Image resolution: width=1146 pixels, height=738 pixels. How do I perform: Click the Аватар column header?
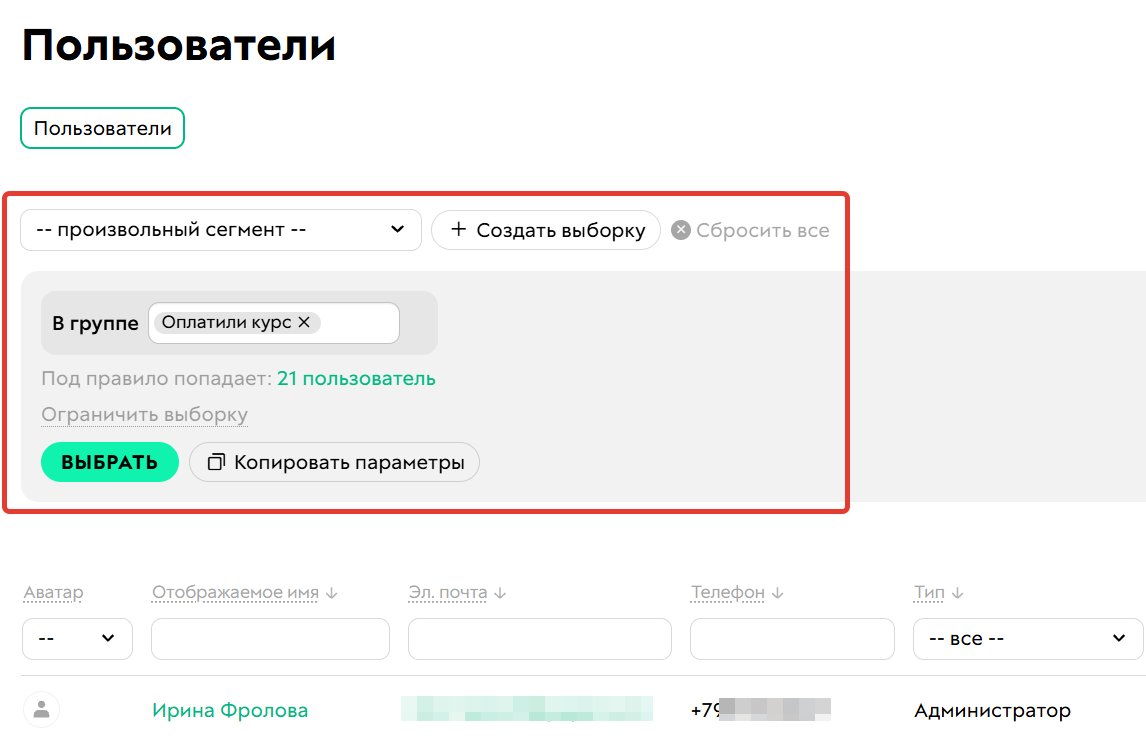[x=51, y=592]
